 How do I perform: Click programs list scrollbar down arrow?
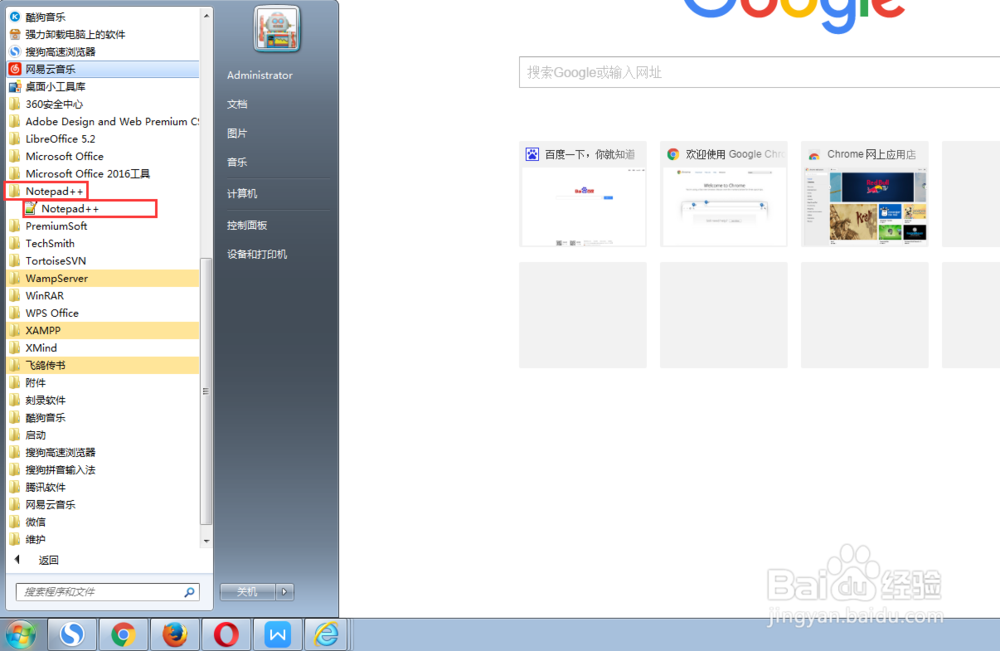click(206, 541)
